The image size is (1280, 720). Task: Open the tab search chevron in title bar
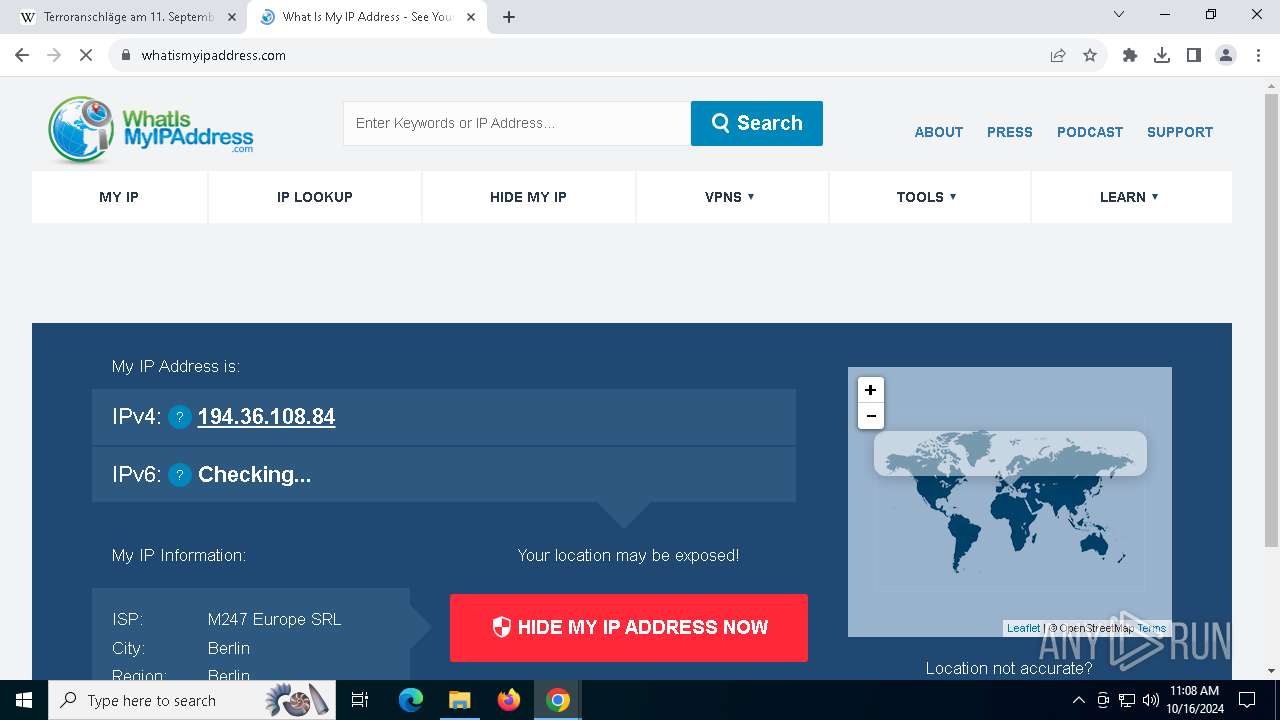pos(1119,14)
